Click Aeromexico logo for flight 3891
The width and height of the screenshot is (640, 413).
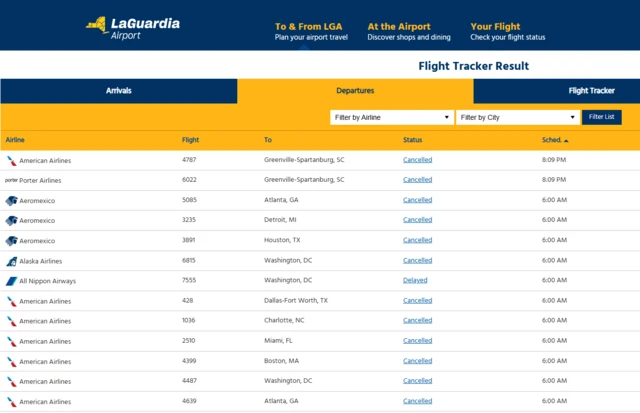click(x=11, y=241)
